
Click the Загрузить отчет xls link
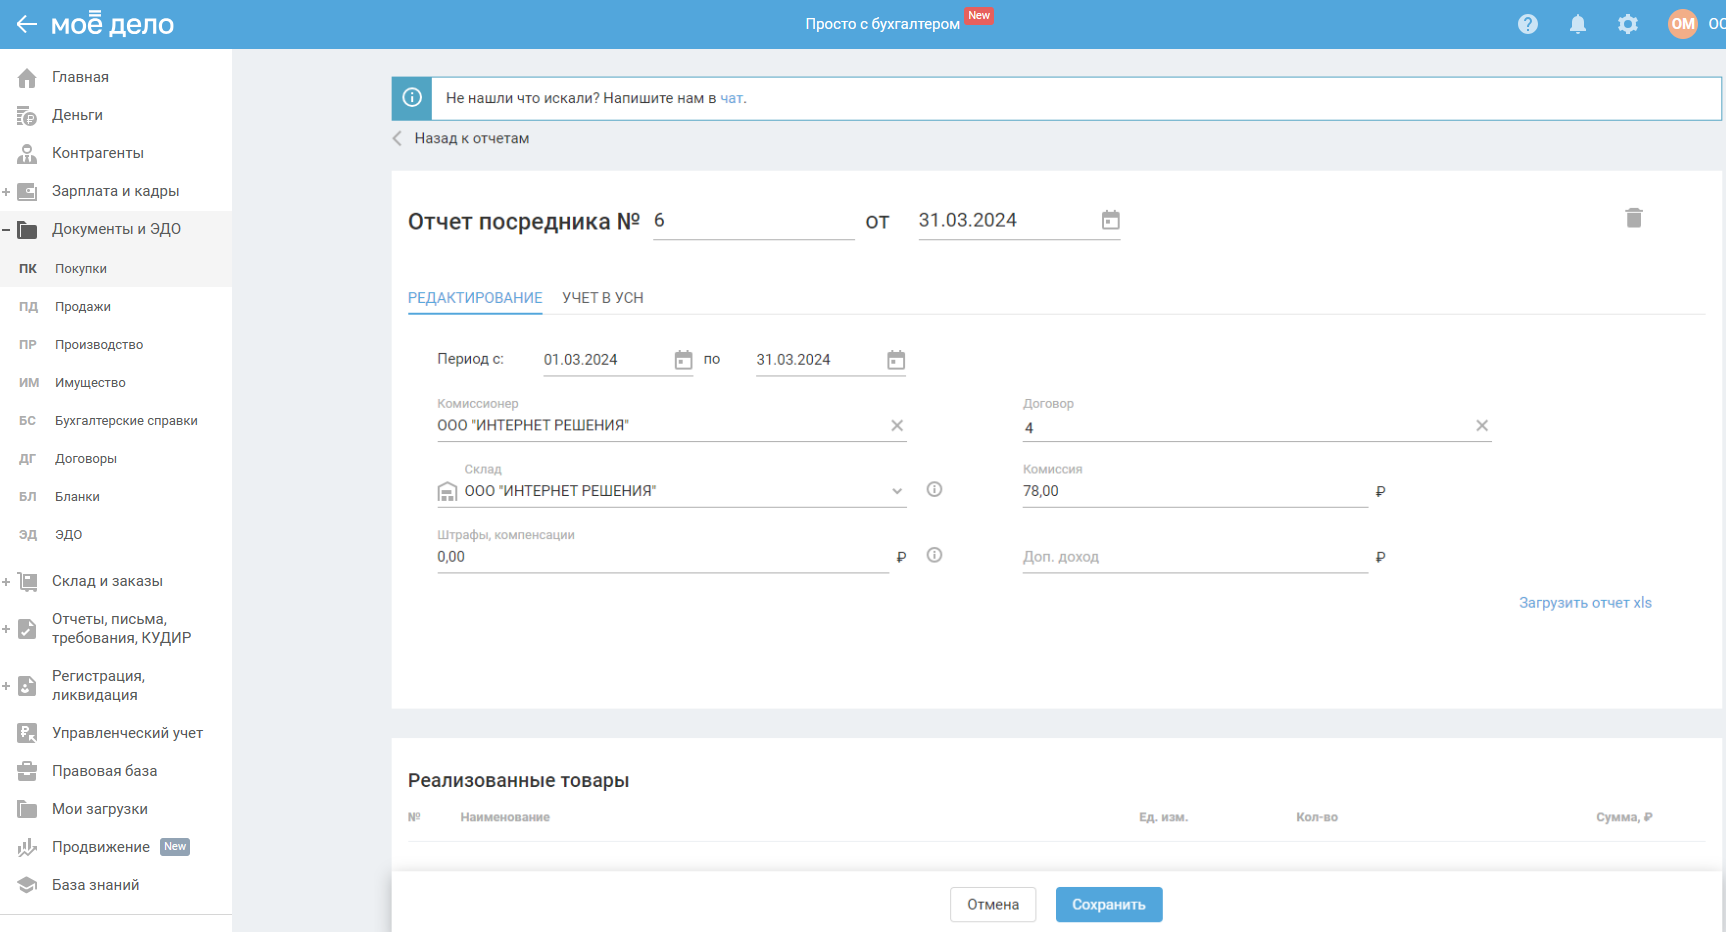coord(1585,603)
